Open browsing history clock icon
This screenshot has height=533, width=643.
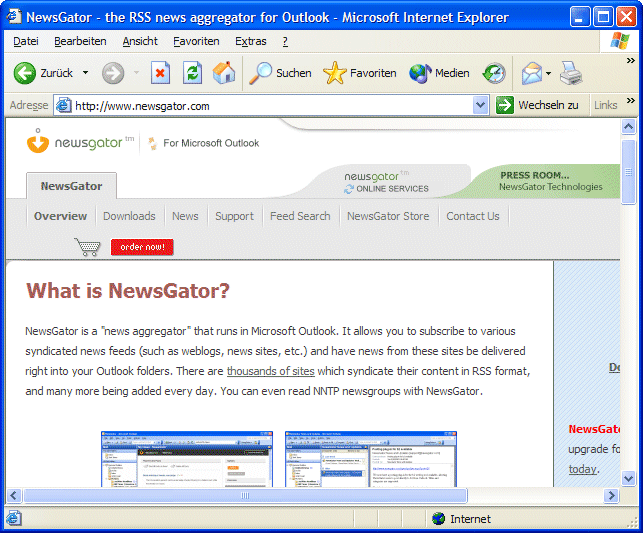[x=494, y=73]
